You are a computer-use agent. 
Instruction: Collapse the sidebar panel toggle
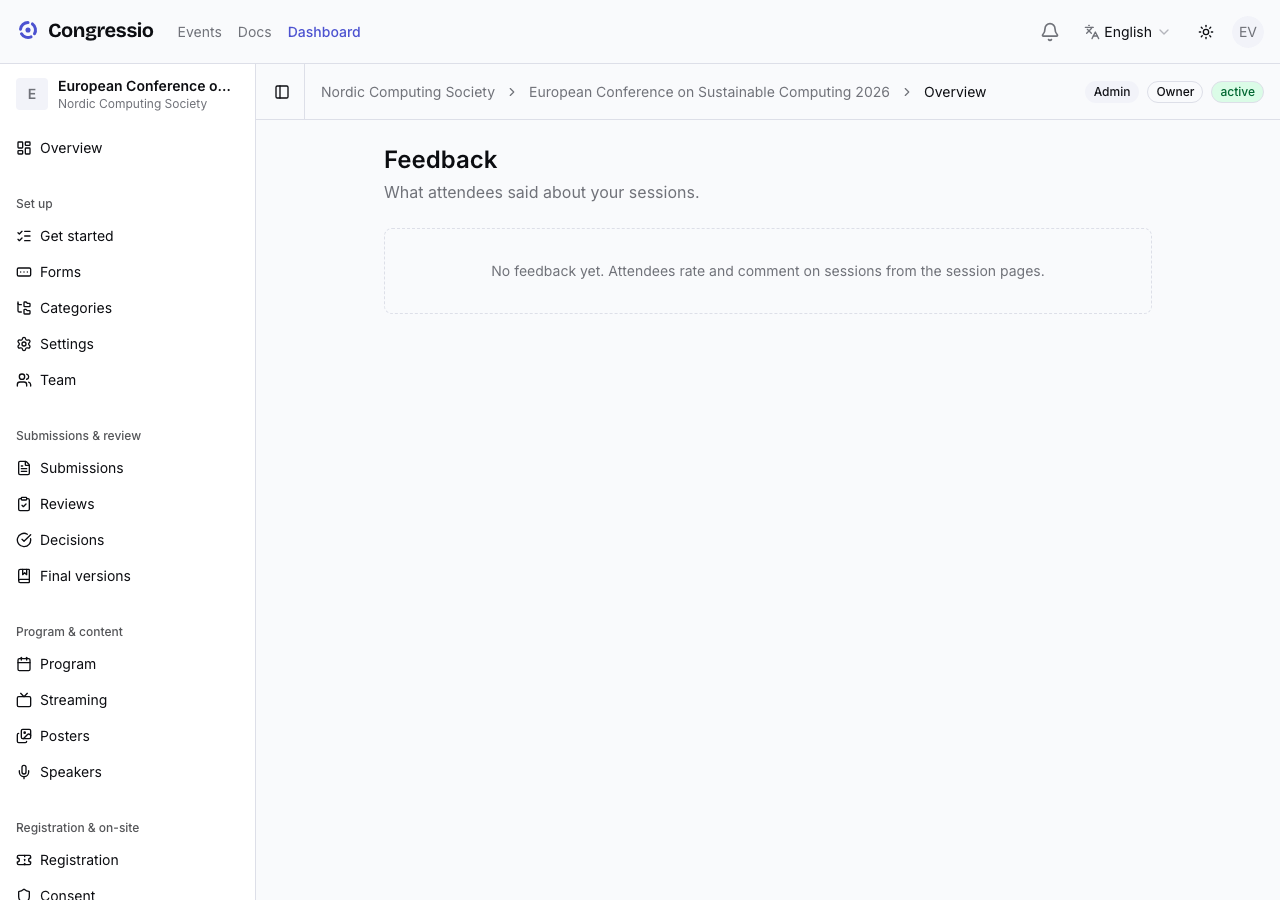click(282, 92)
